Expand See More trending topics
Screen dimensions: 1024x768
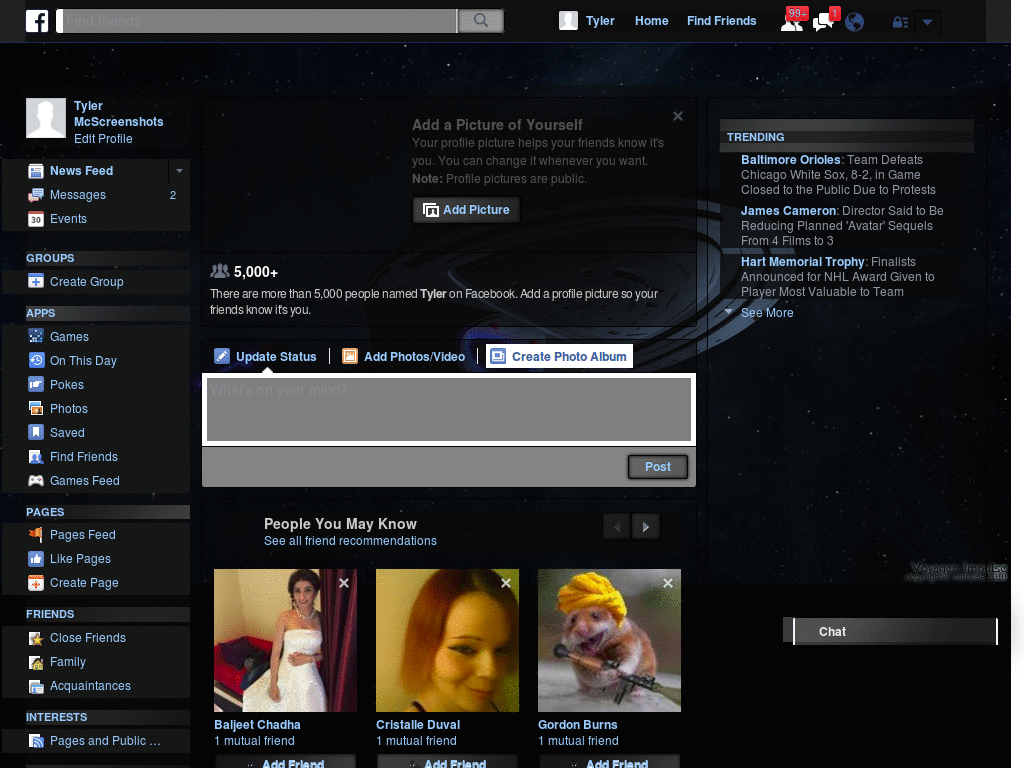click(767, 313)
